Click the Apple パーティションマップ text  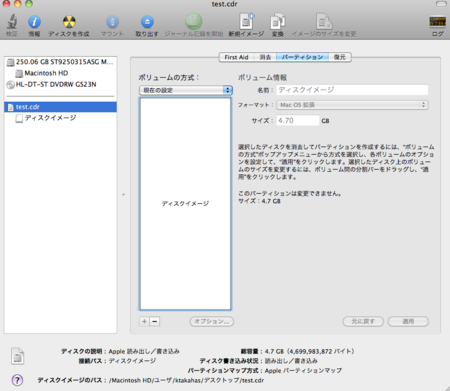point(303,371)
